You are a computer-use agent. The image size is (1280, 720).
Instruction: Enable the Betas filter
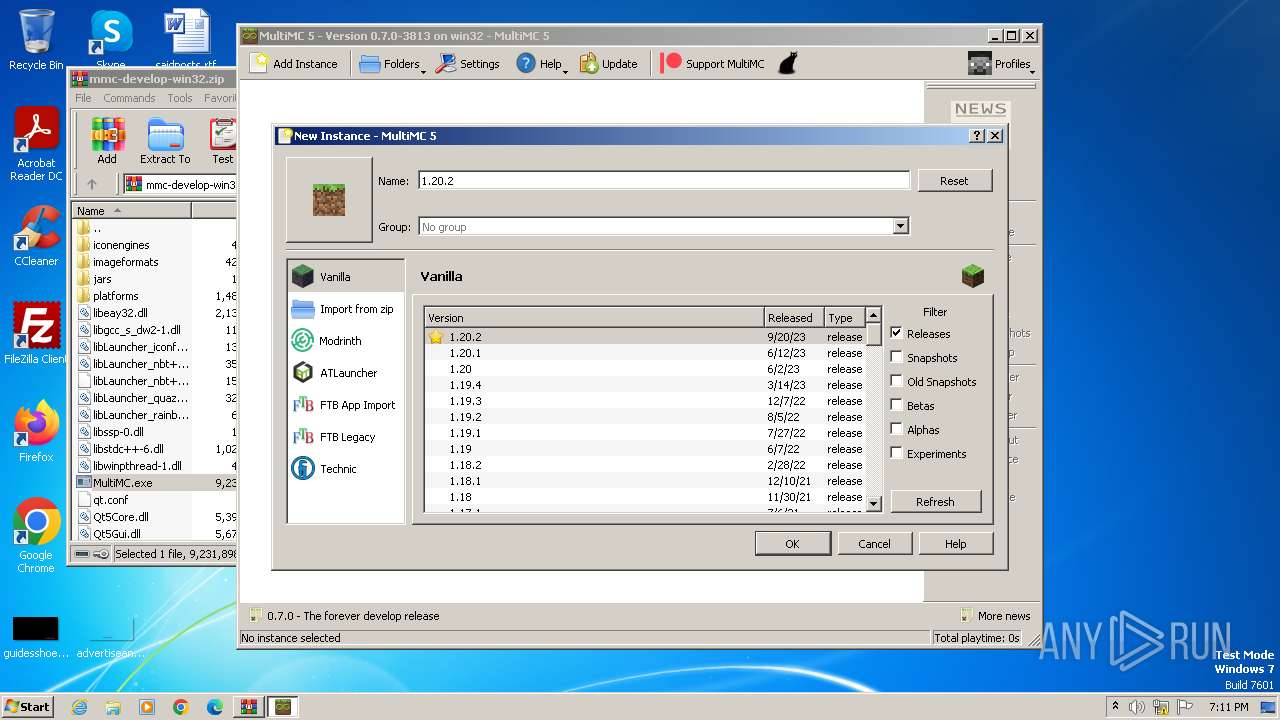tap(897, 405)
